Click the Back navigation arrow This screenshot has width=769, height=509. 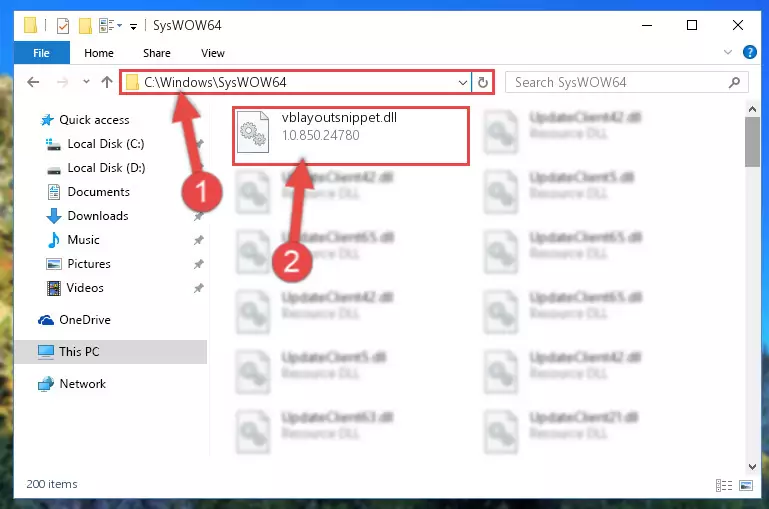click(33, 82)
